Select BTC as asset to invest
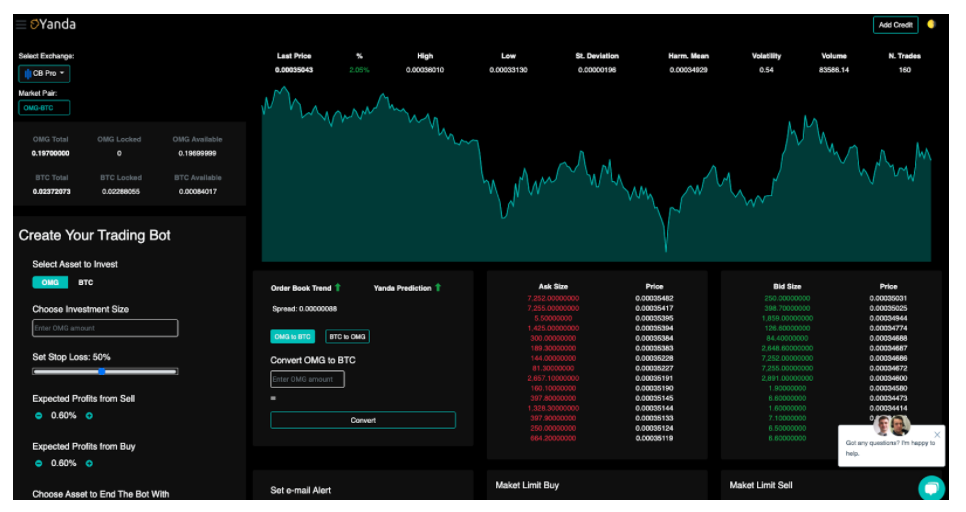This screenshot has width=966, height=512. point(86,282)
